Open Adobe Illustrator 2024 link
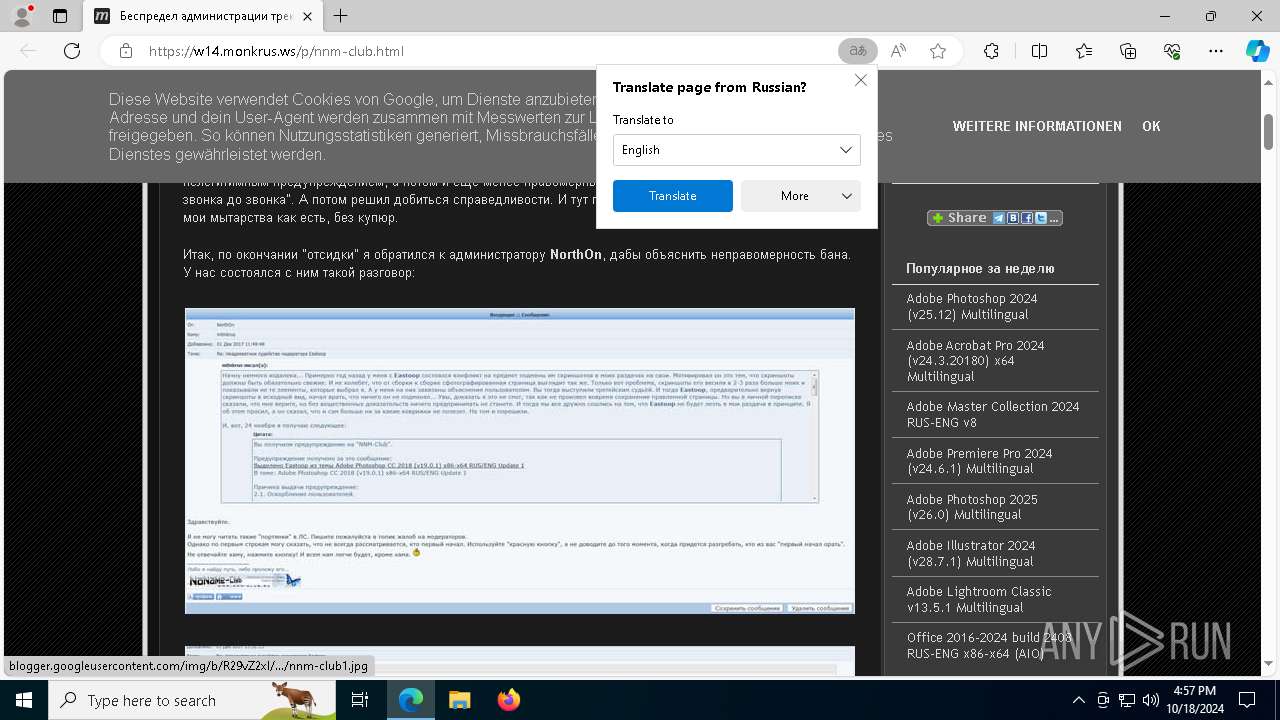Screen dimensions: 1280x720 tap(971, 553)
